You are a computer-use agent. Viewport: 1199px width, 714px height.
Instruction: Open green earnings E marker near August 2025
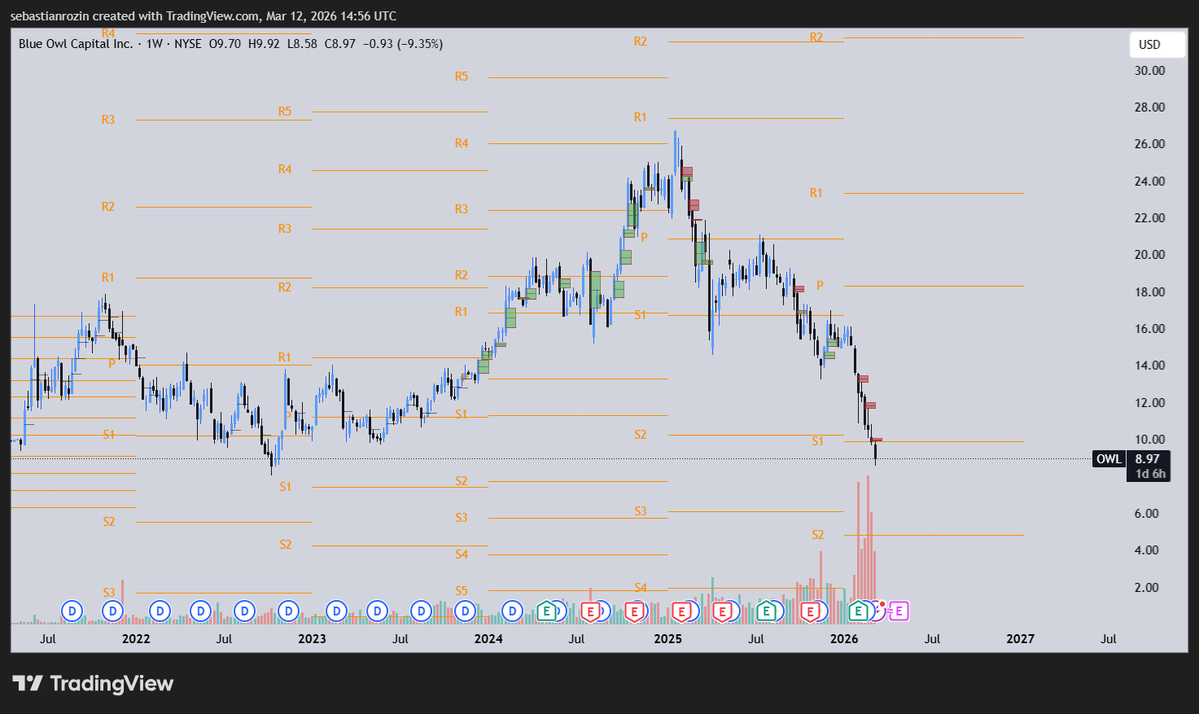pyautogui.click(x=767, y=611)
